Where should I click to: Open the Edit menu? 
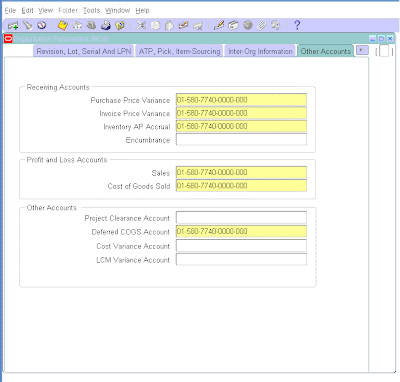pyautogui.click(x=27, y=11)
